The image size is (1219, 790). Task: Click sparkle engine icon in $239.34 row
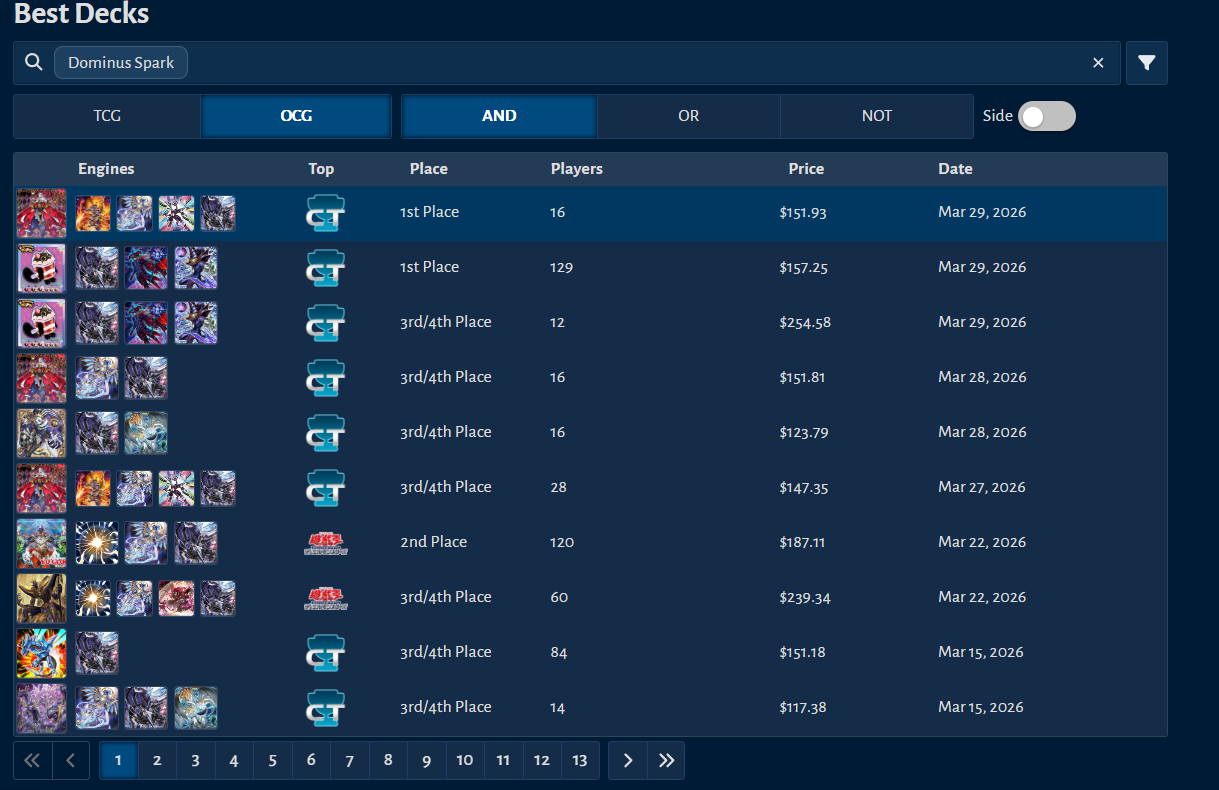point(93,598)
